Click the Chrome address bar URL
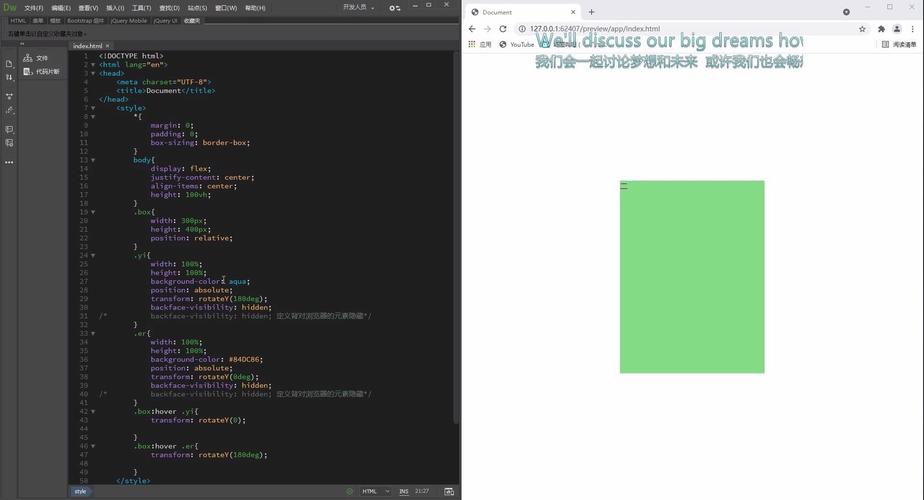Viewport: 924px width, 500px height. (x=594, y=29)
